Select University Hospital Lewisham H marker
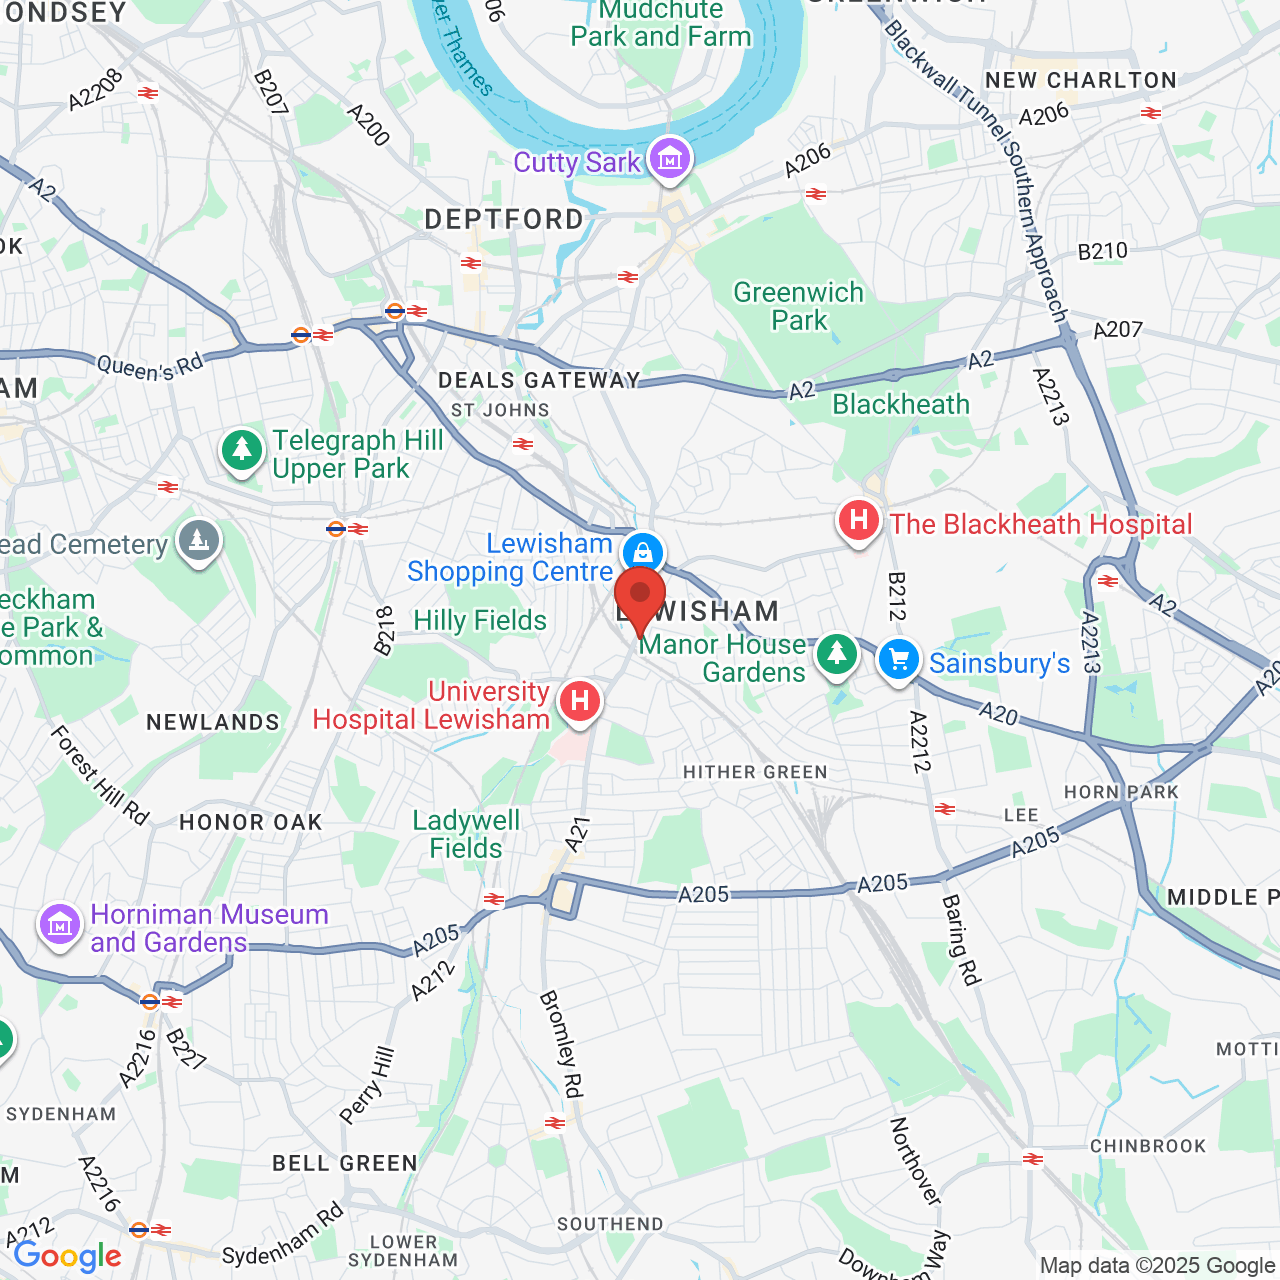1280x1280 pixels. tap(580, 701)
